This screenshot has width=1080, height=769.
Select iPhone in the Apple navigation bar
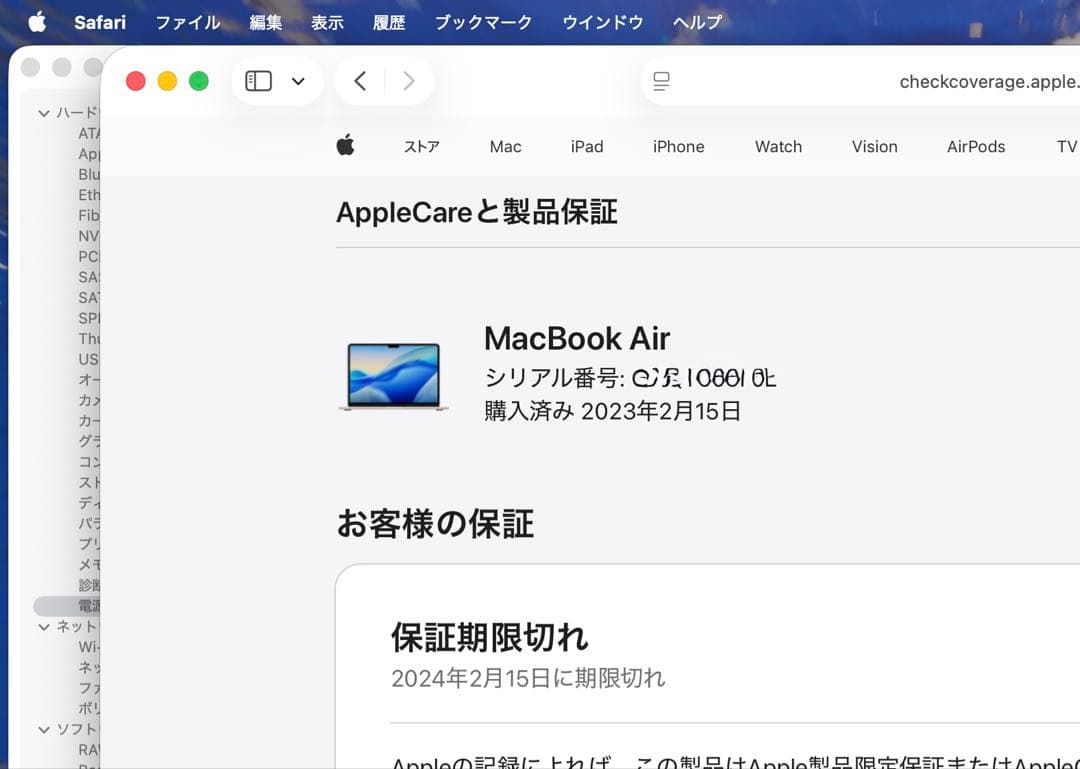678,146
